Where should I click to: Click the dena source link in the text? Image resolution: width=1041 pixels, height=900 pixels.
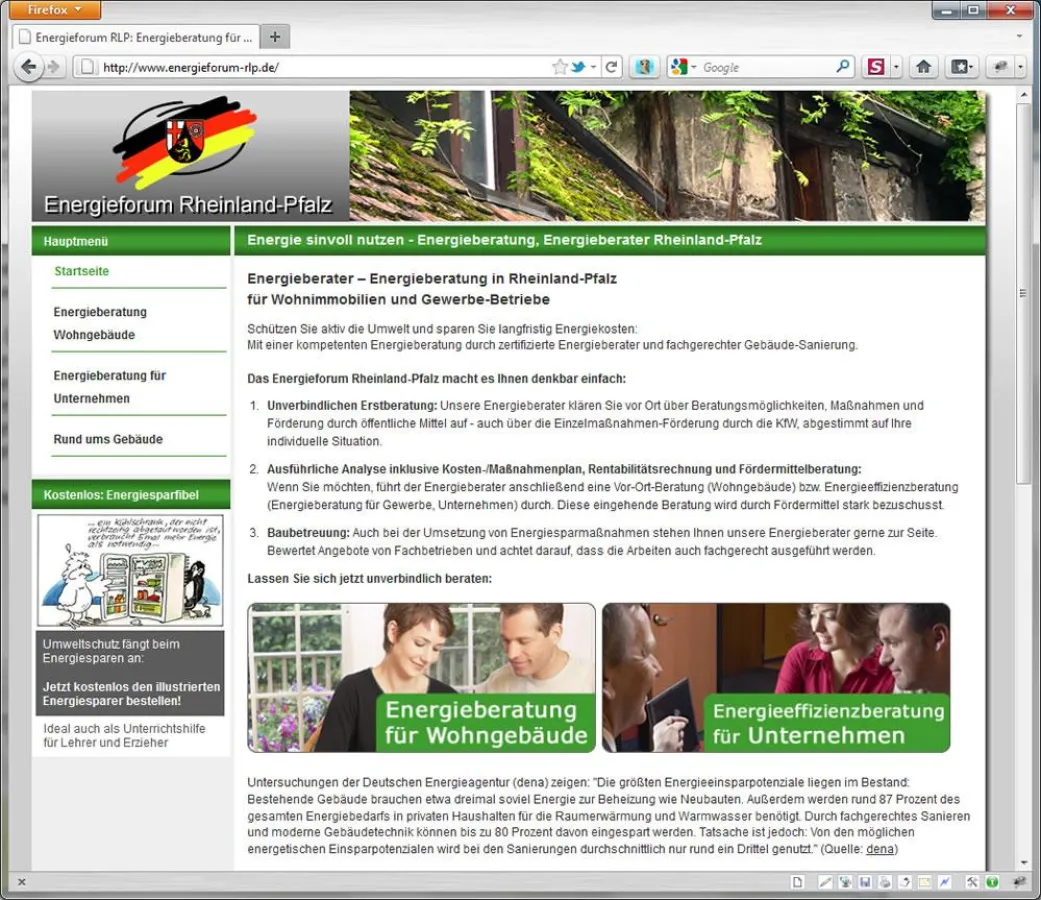pyautogui.click(x=882, y=849)
